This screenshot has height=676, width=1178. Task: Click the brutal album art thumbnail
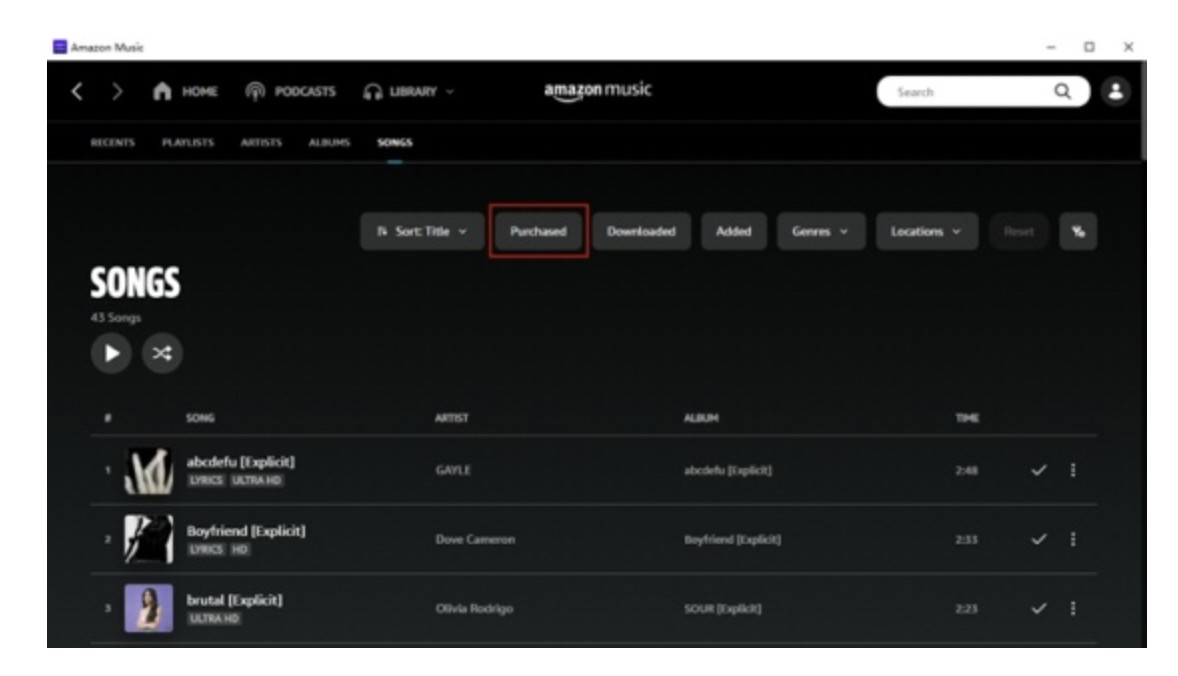(149, 608)
